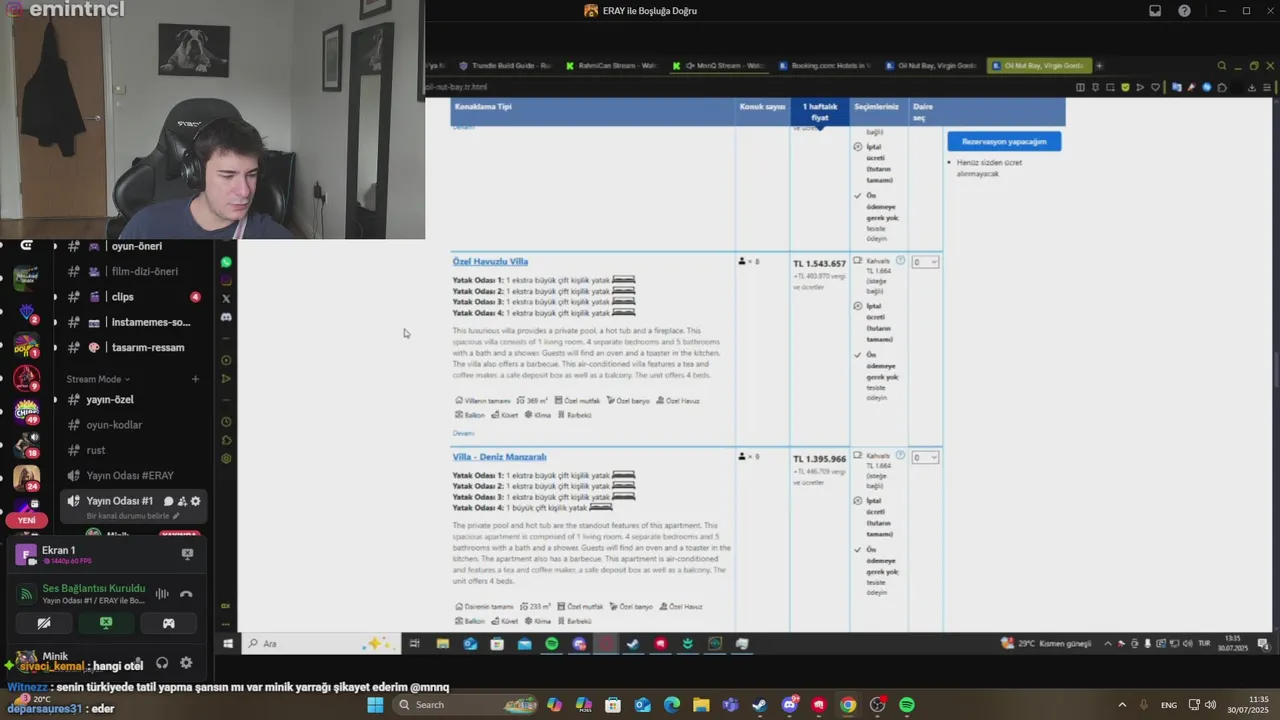The image size is (1280, 720).
Task: Click the inner Ara search box
Action: tap(320, 643)
